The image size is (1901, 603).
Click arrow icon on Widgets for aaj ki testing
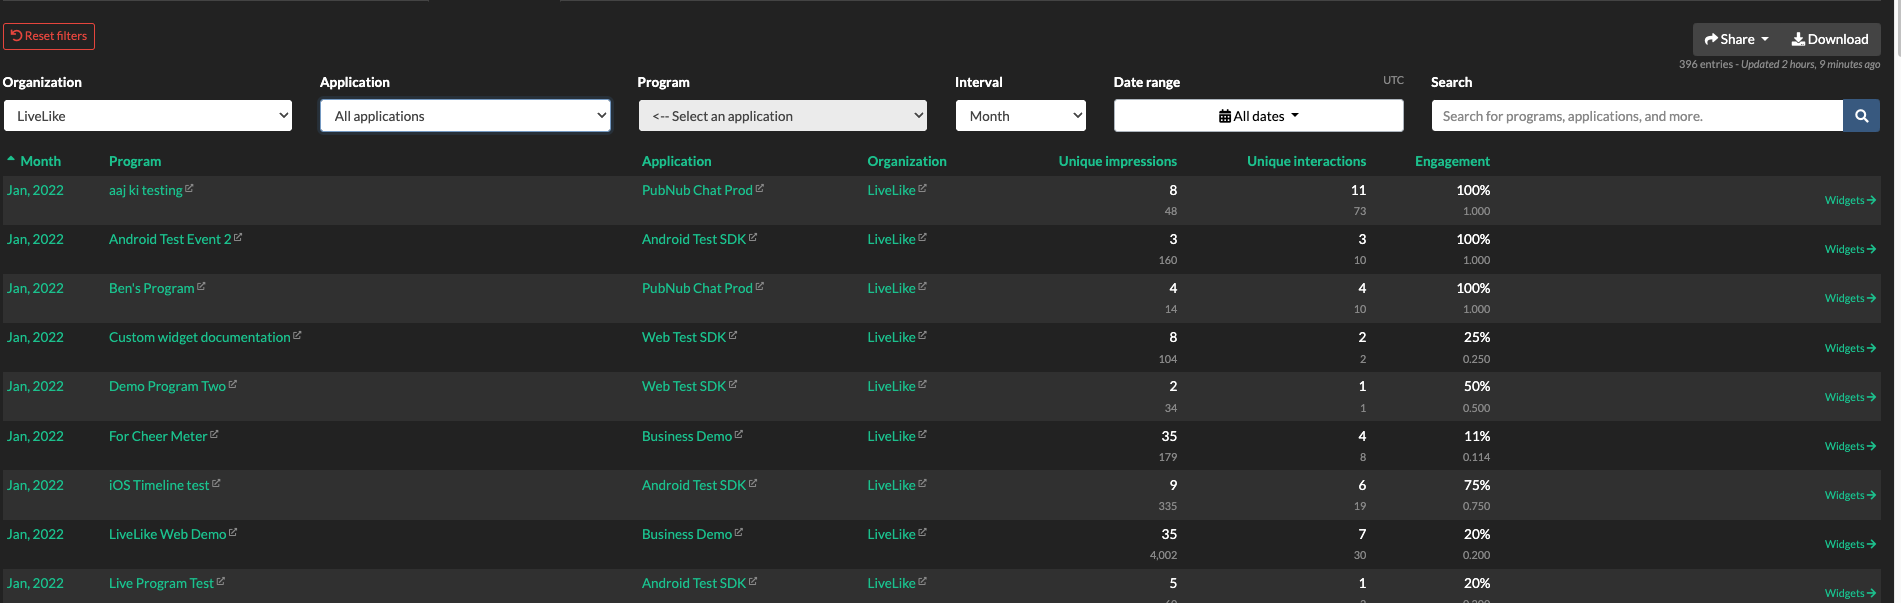(x=1871, y=200)
